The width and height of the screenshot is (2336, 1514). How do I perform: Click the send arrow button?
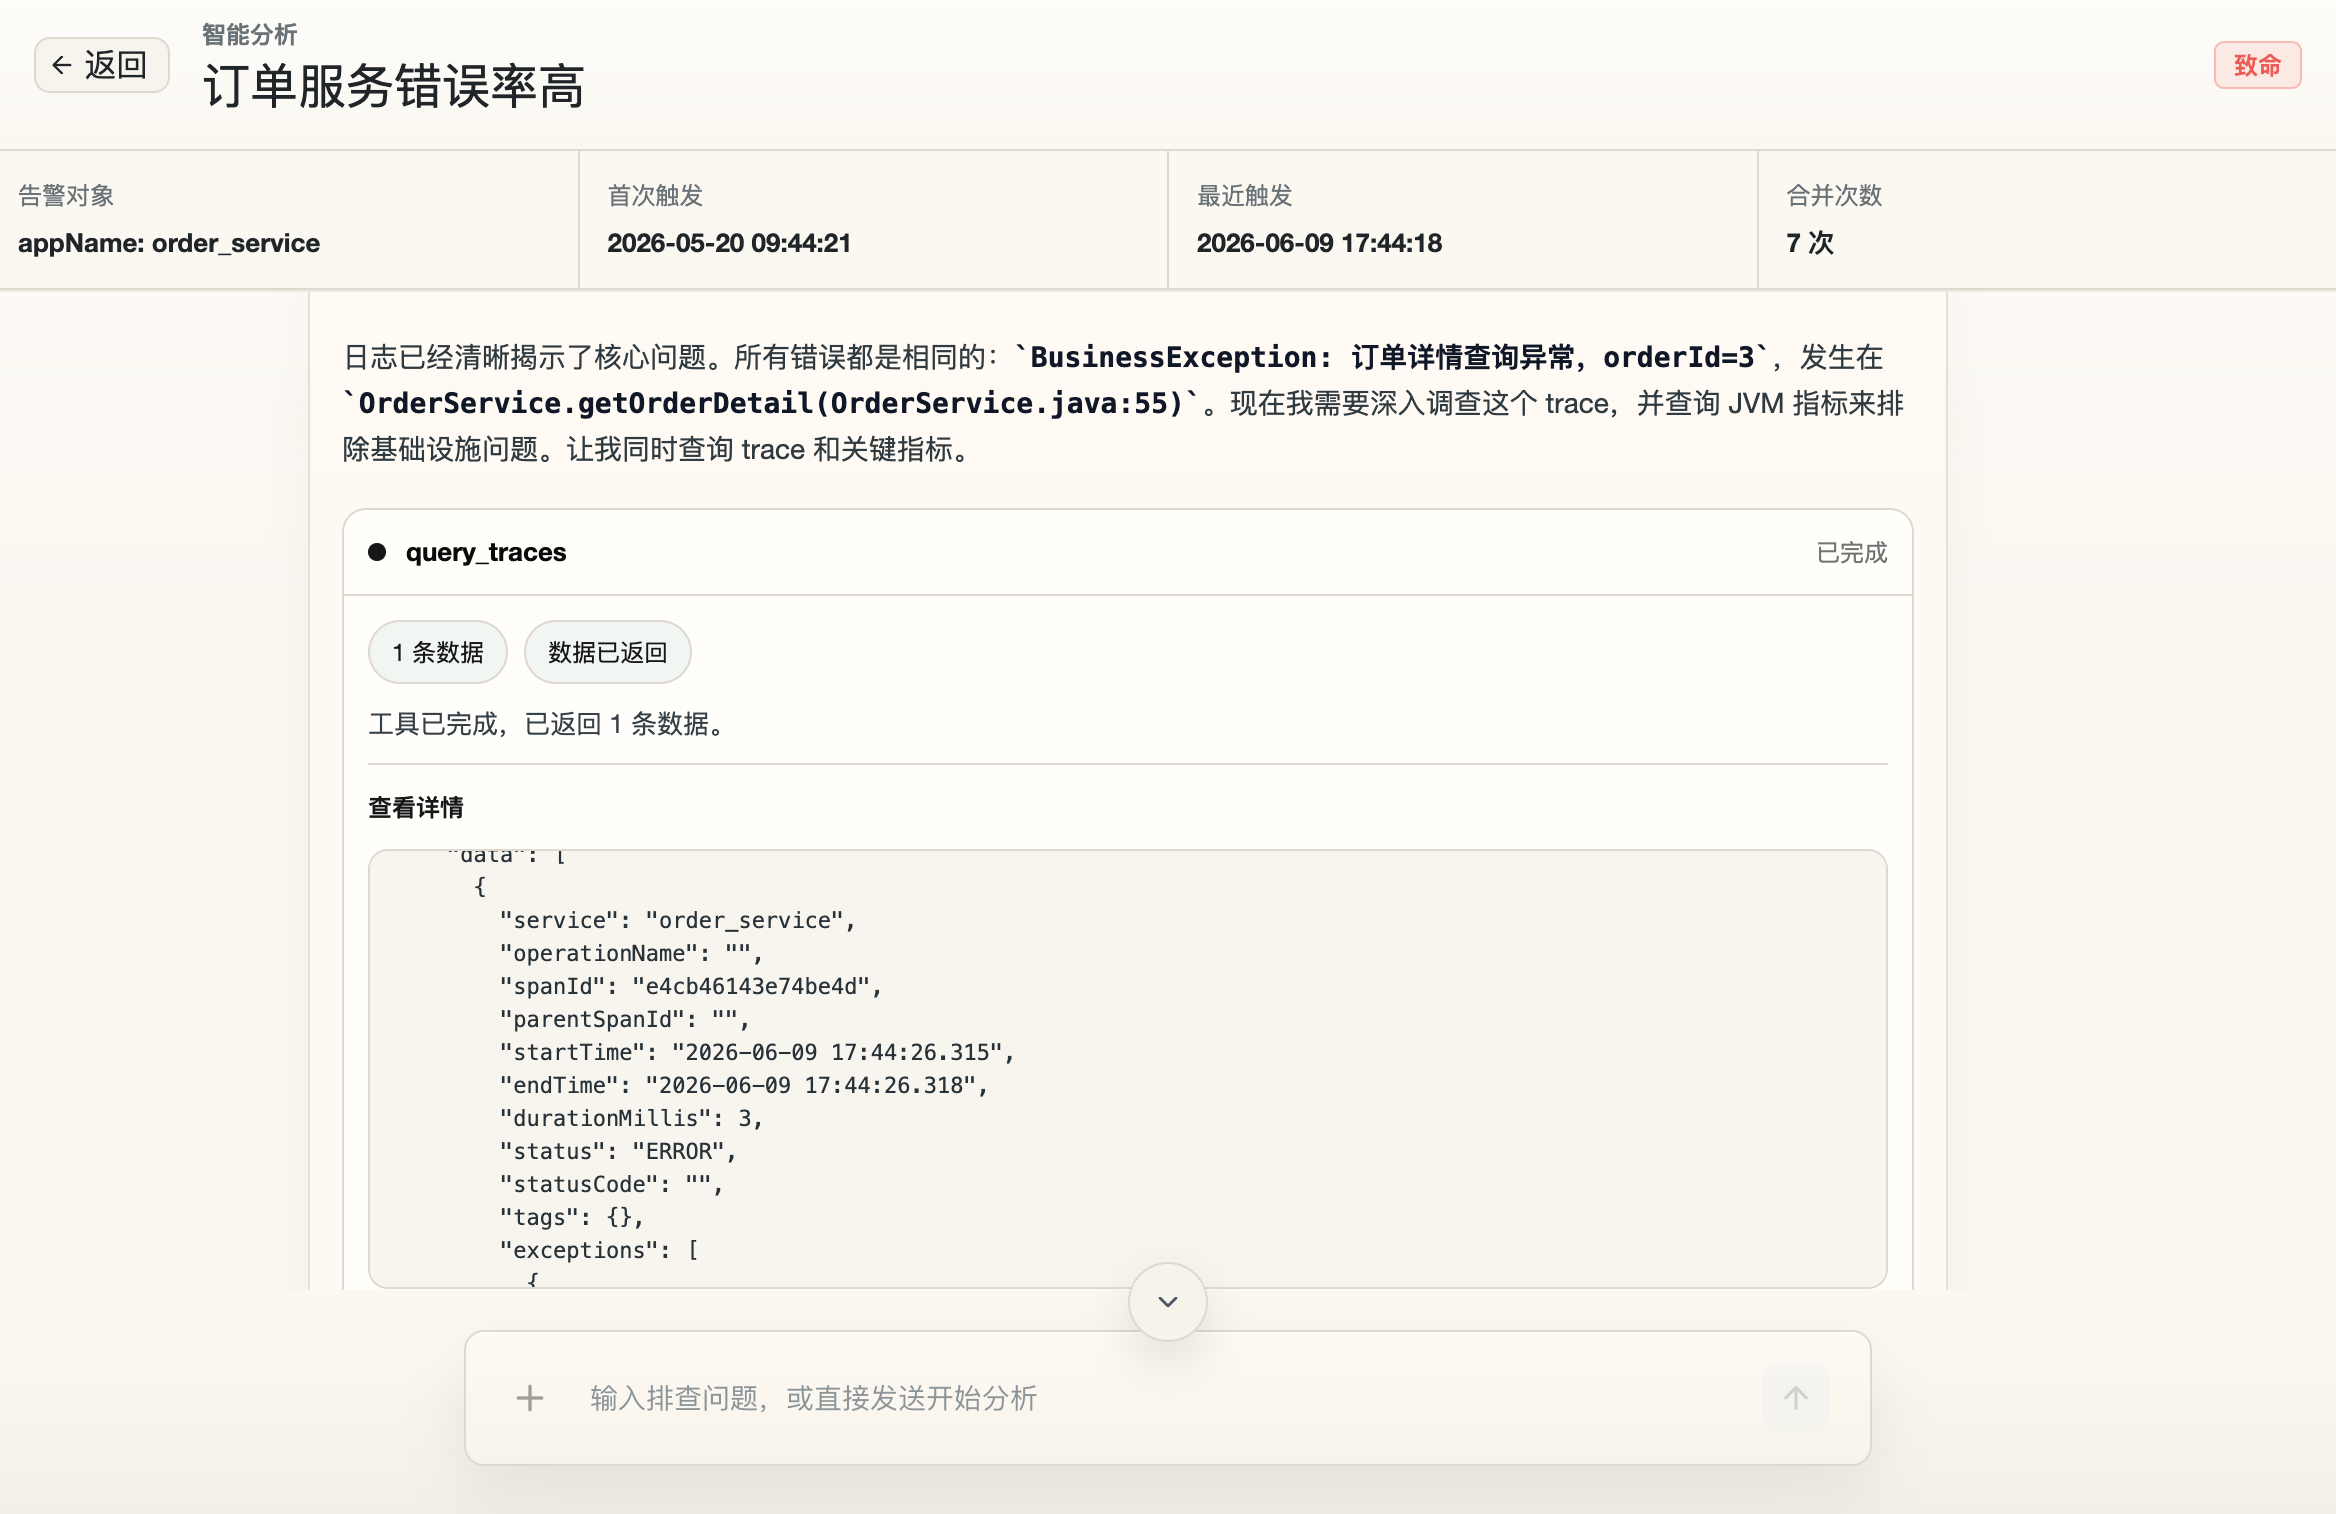1795,1398
